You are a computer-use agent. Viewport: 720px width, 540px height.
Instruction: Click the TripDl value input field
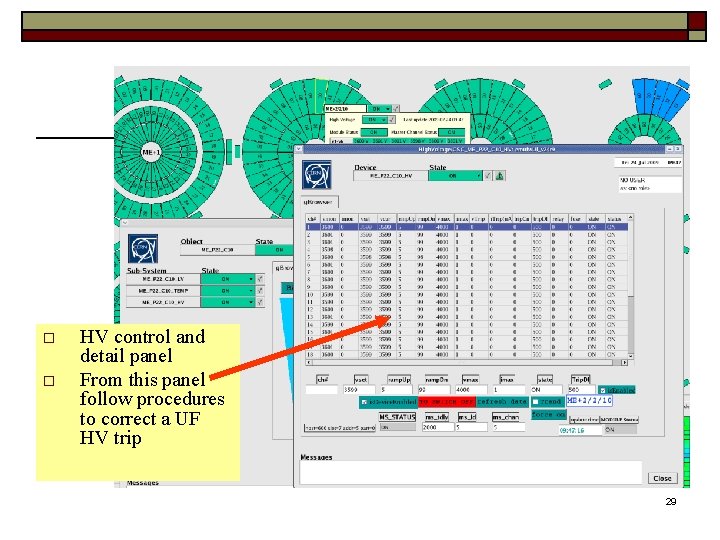581,389
